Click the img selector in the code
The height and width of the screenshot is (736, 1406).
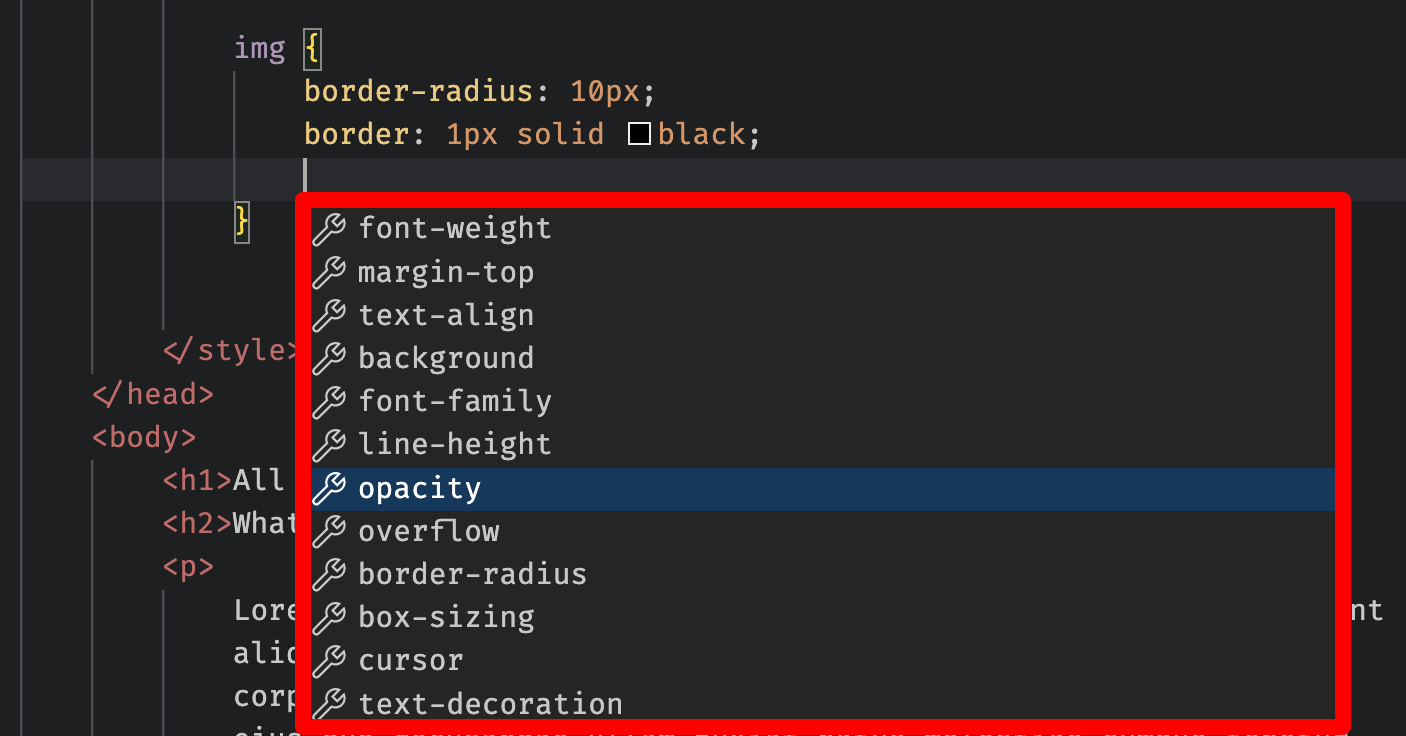[259, 48]
